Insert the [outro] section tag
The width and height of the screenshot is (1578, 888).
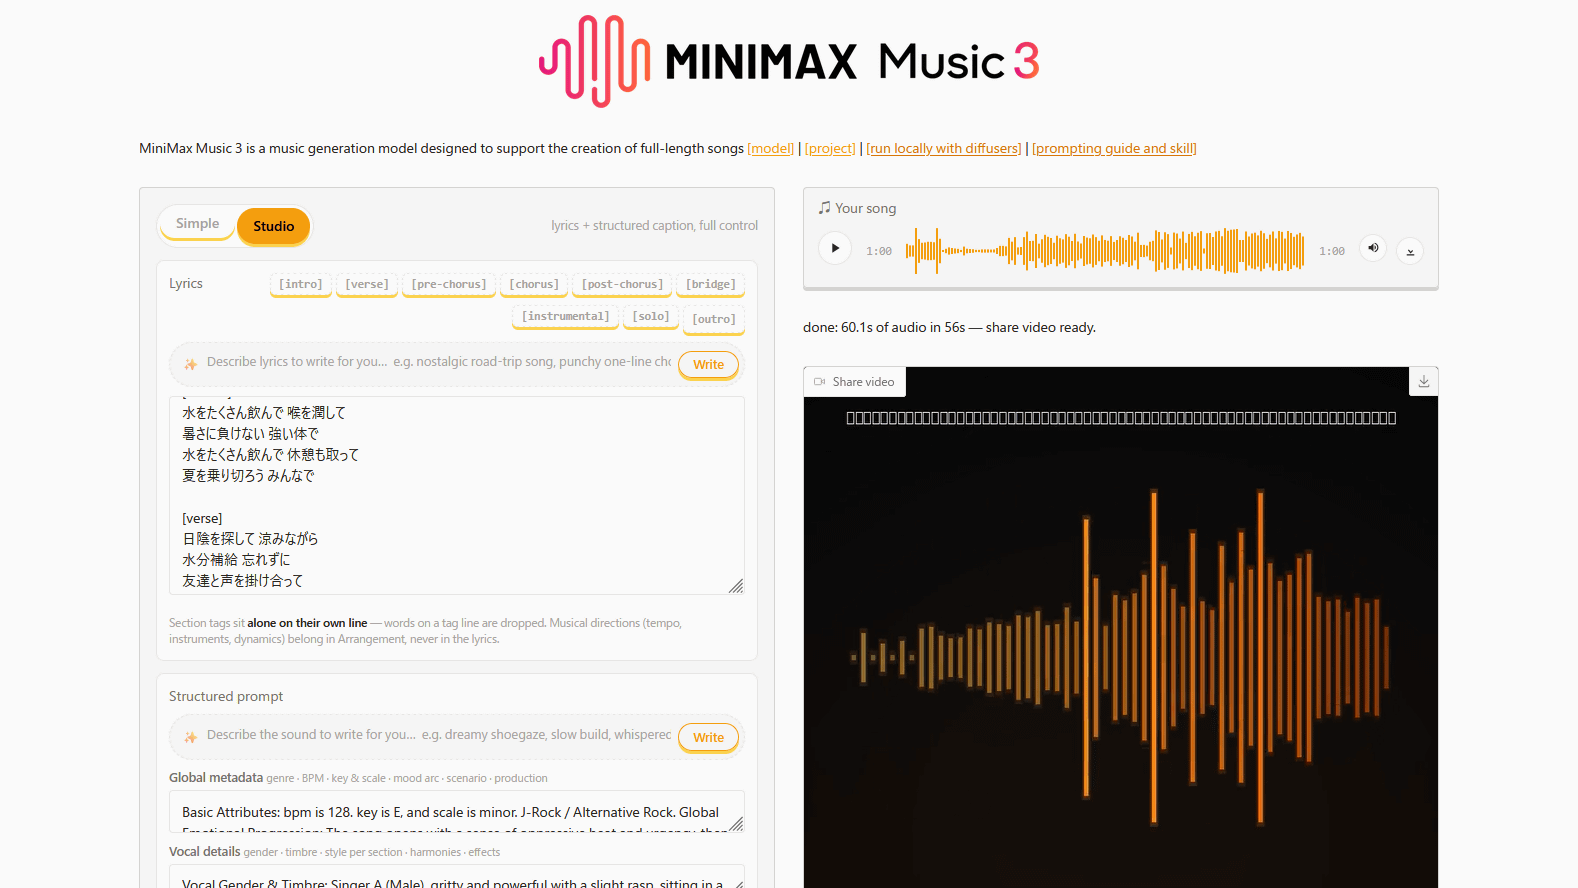714,320
